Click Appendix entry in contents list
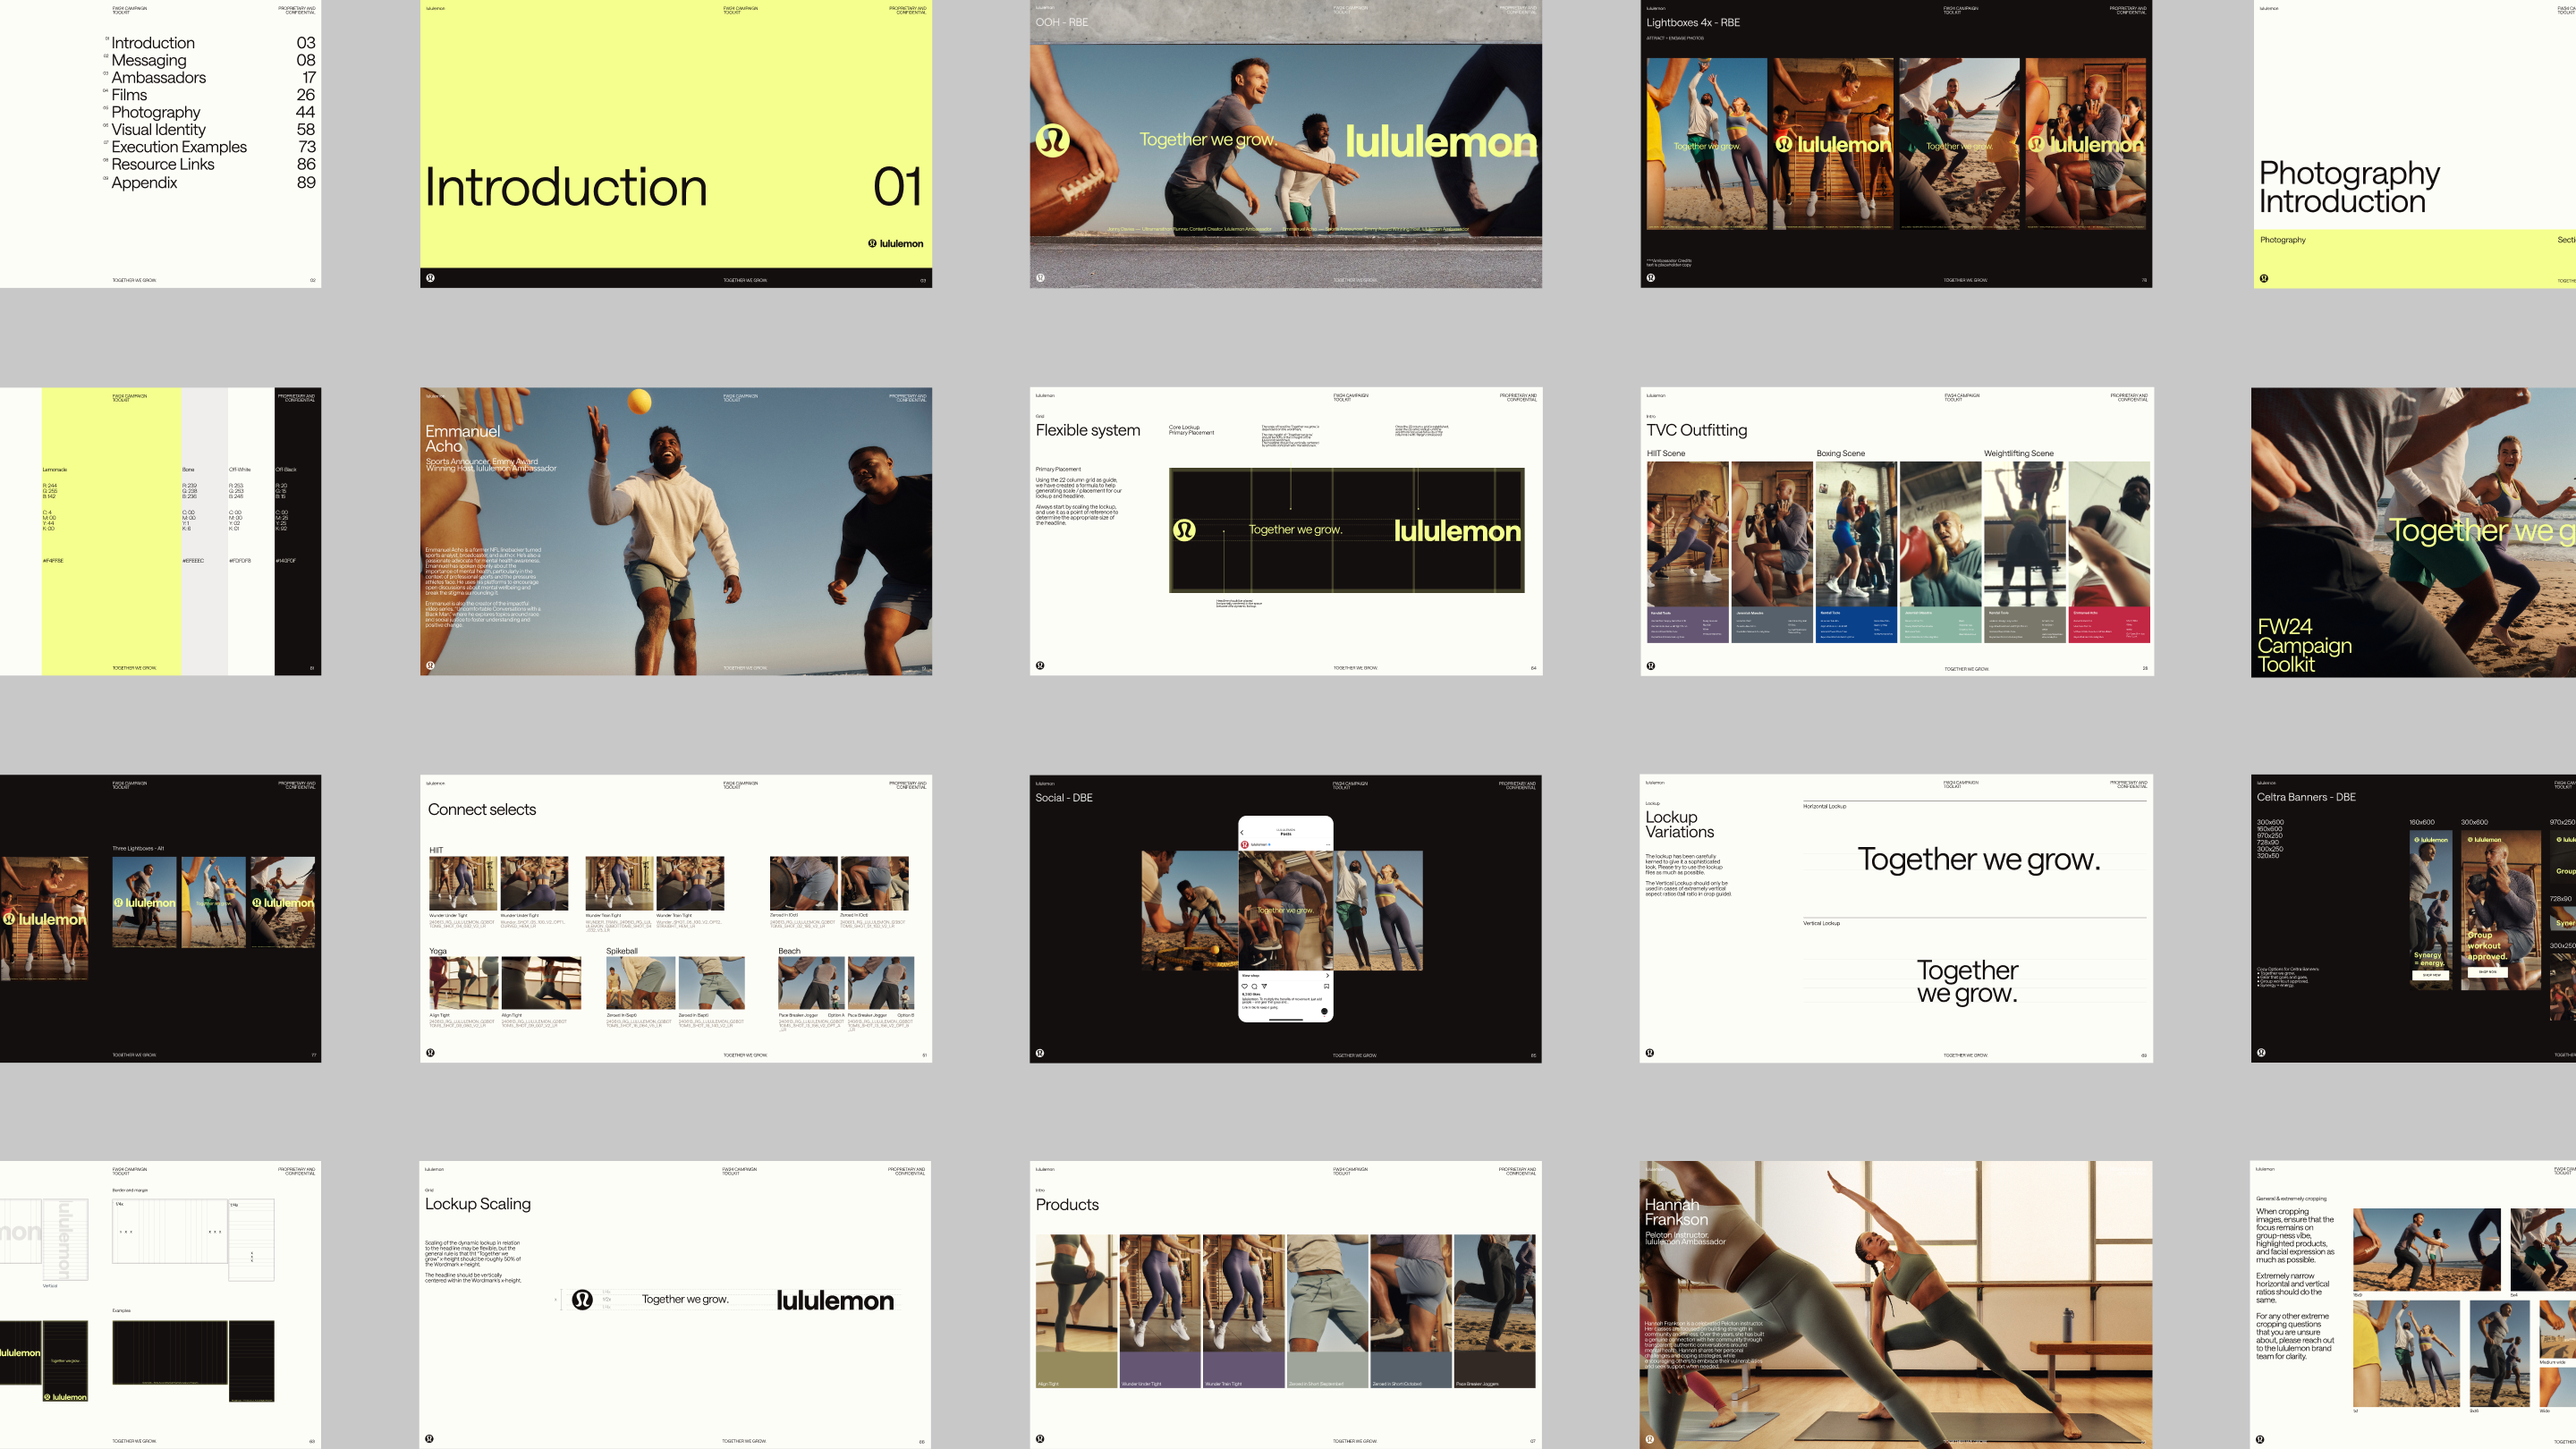The height and width of the screenshot is (1449, 2576). tap(144, 182)
